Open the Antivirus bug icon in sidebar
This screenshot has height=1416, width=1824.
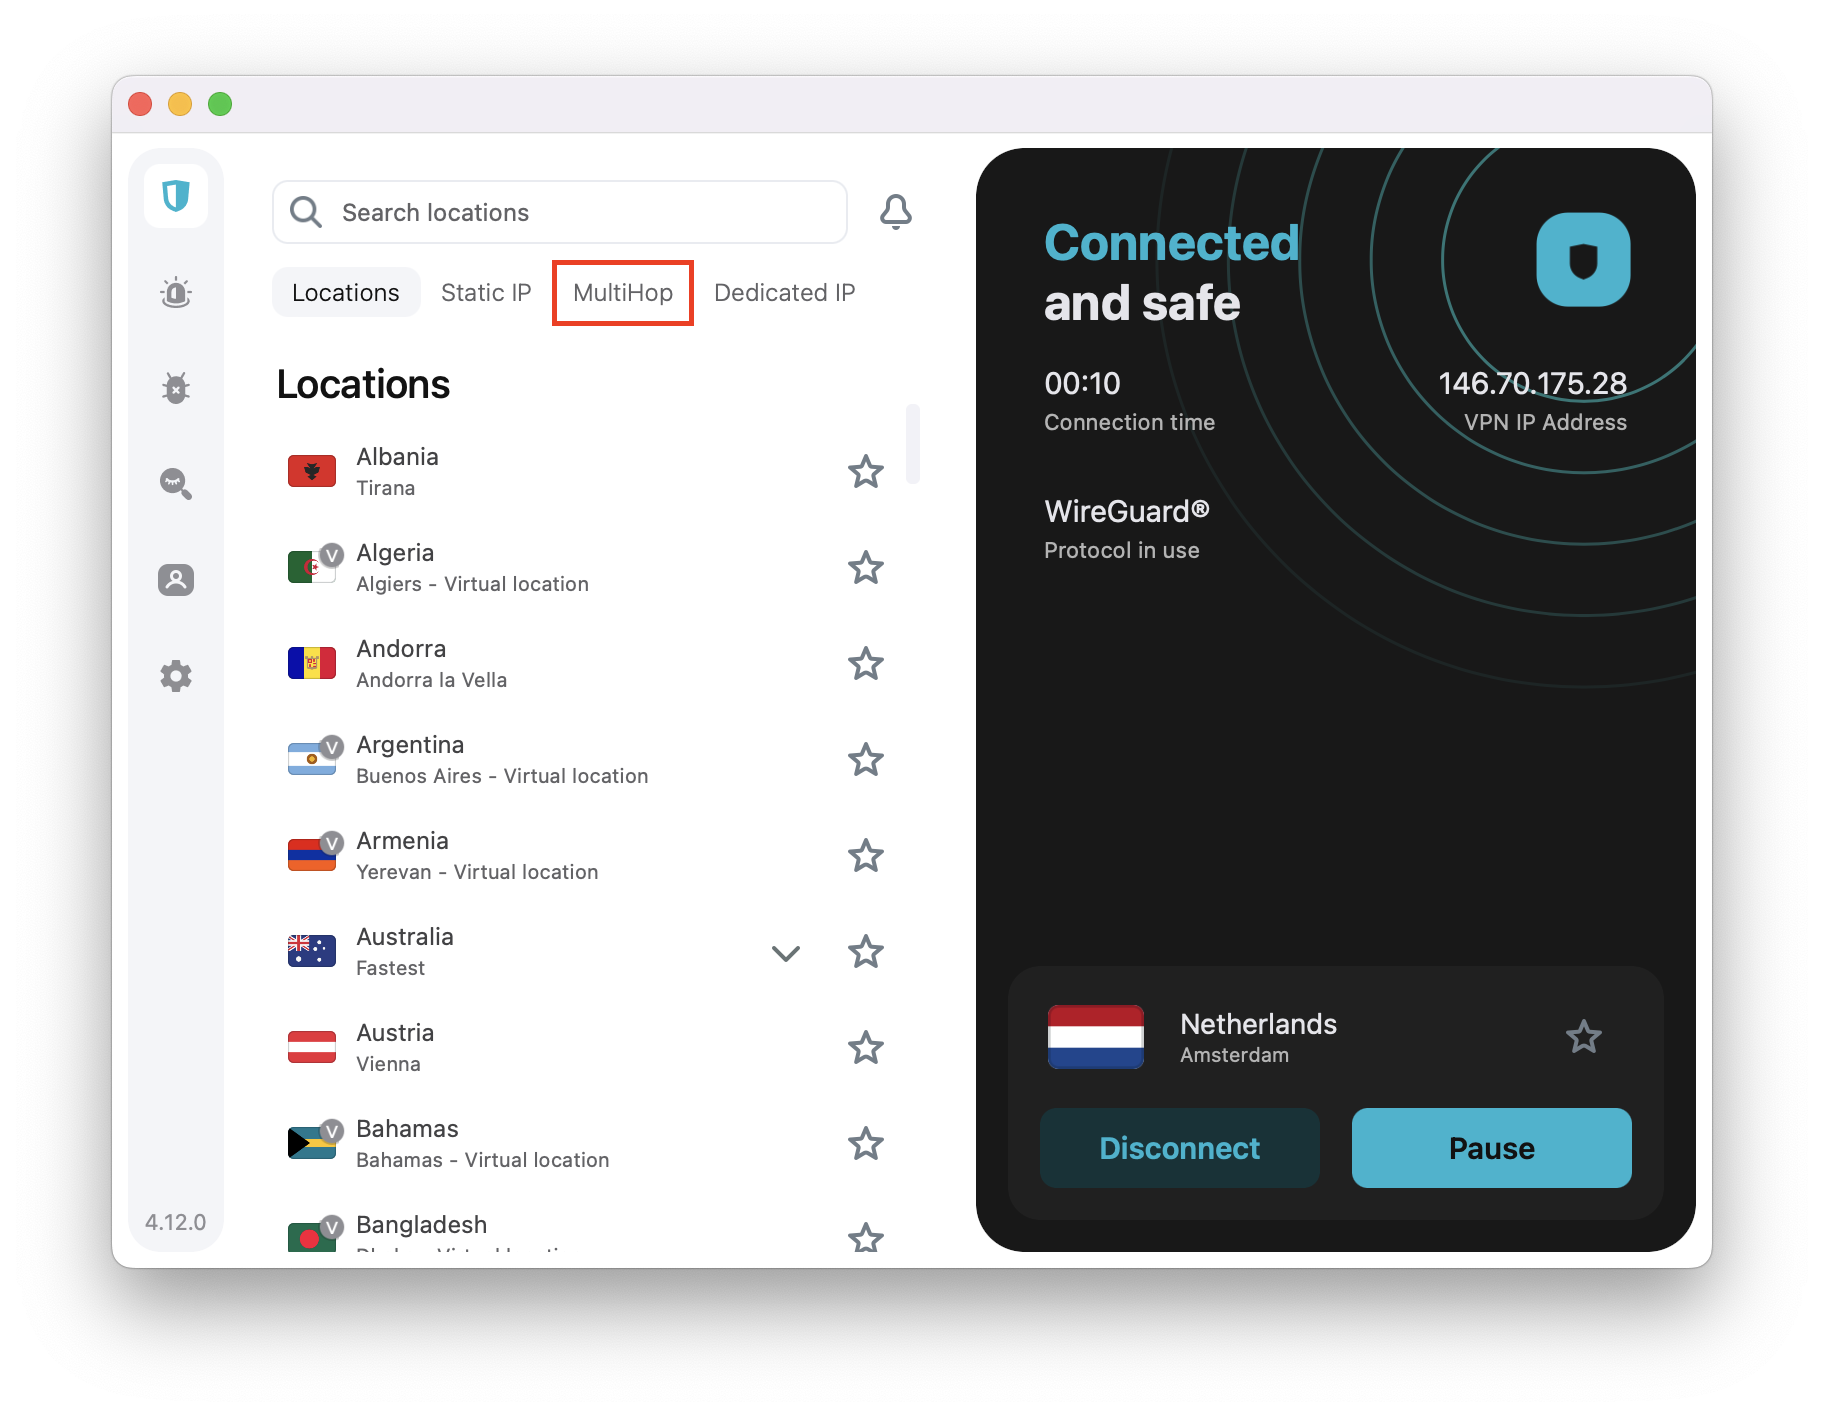176,388
